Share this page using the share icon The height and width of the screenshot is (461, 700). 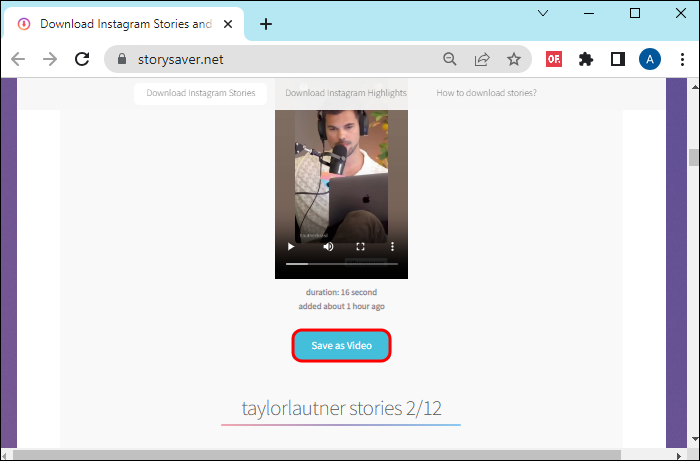click(x=482, y=59)
